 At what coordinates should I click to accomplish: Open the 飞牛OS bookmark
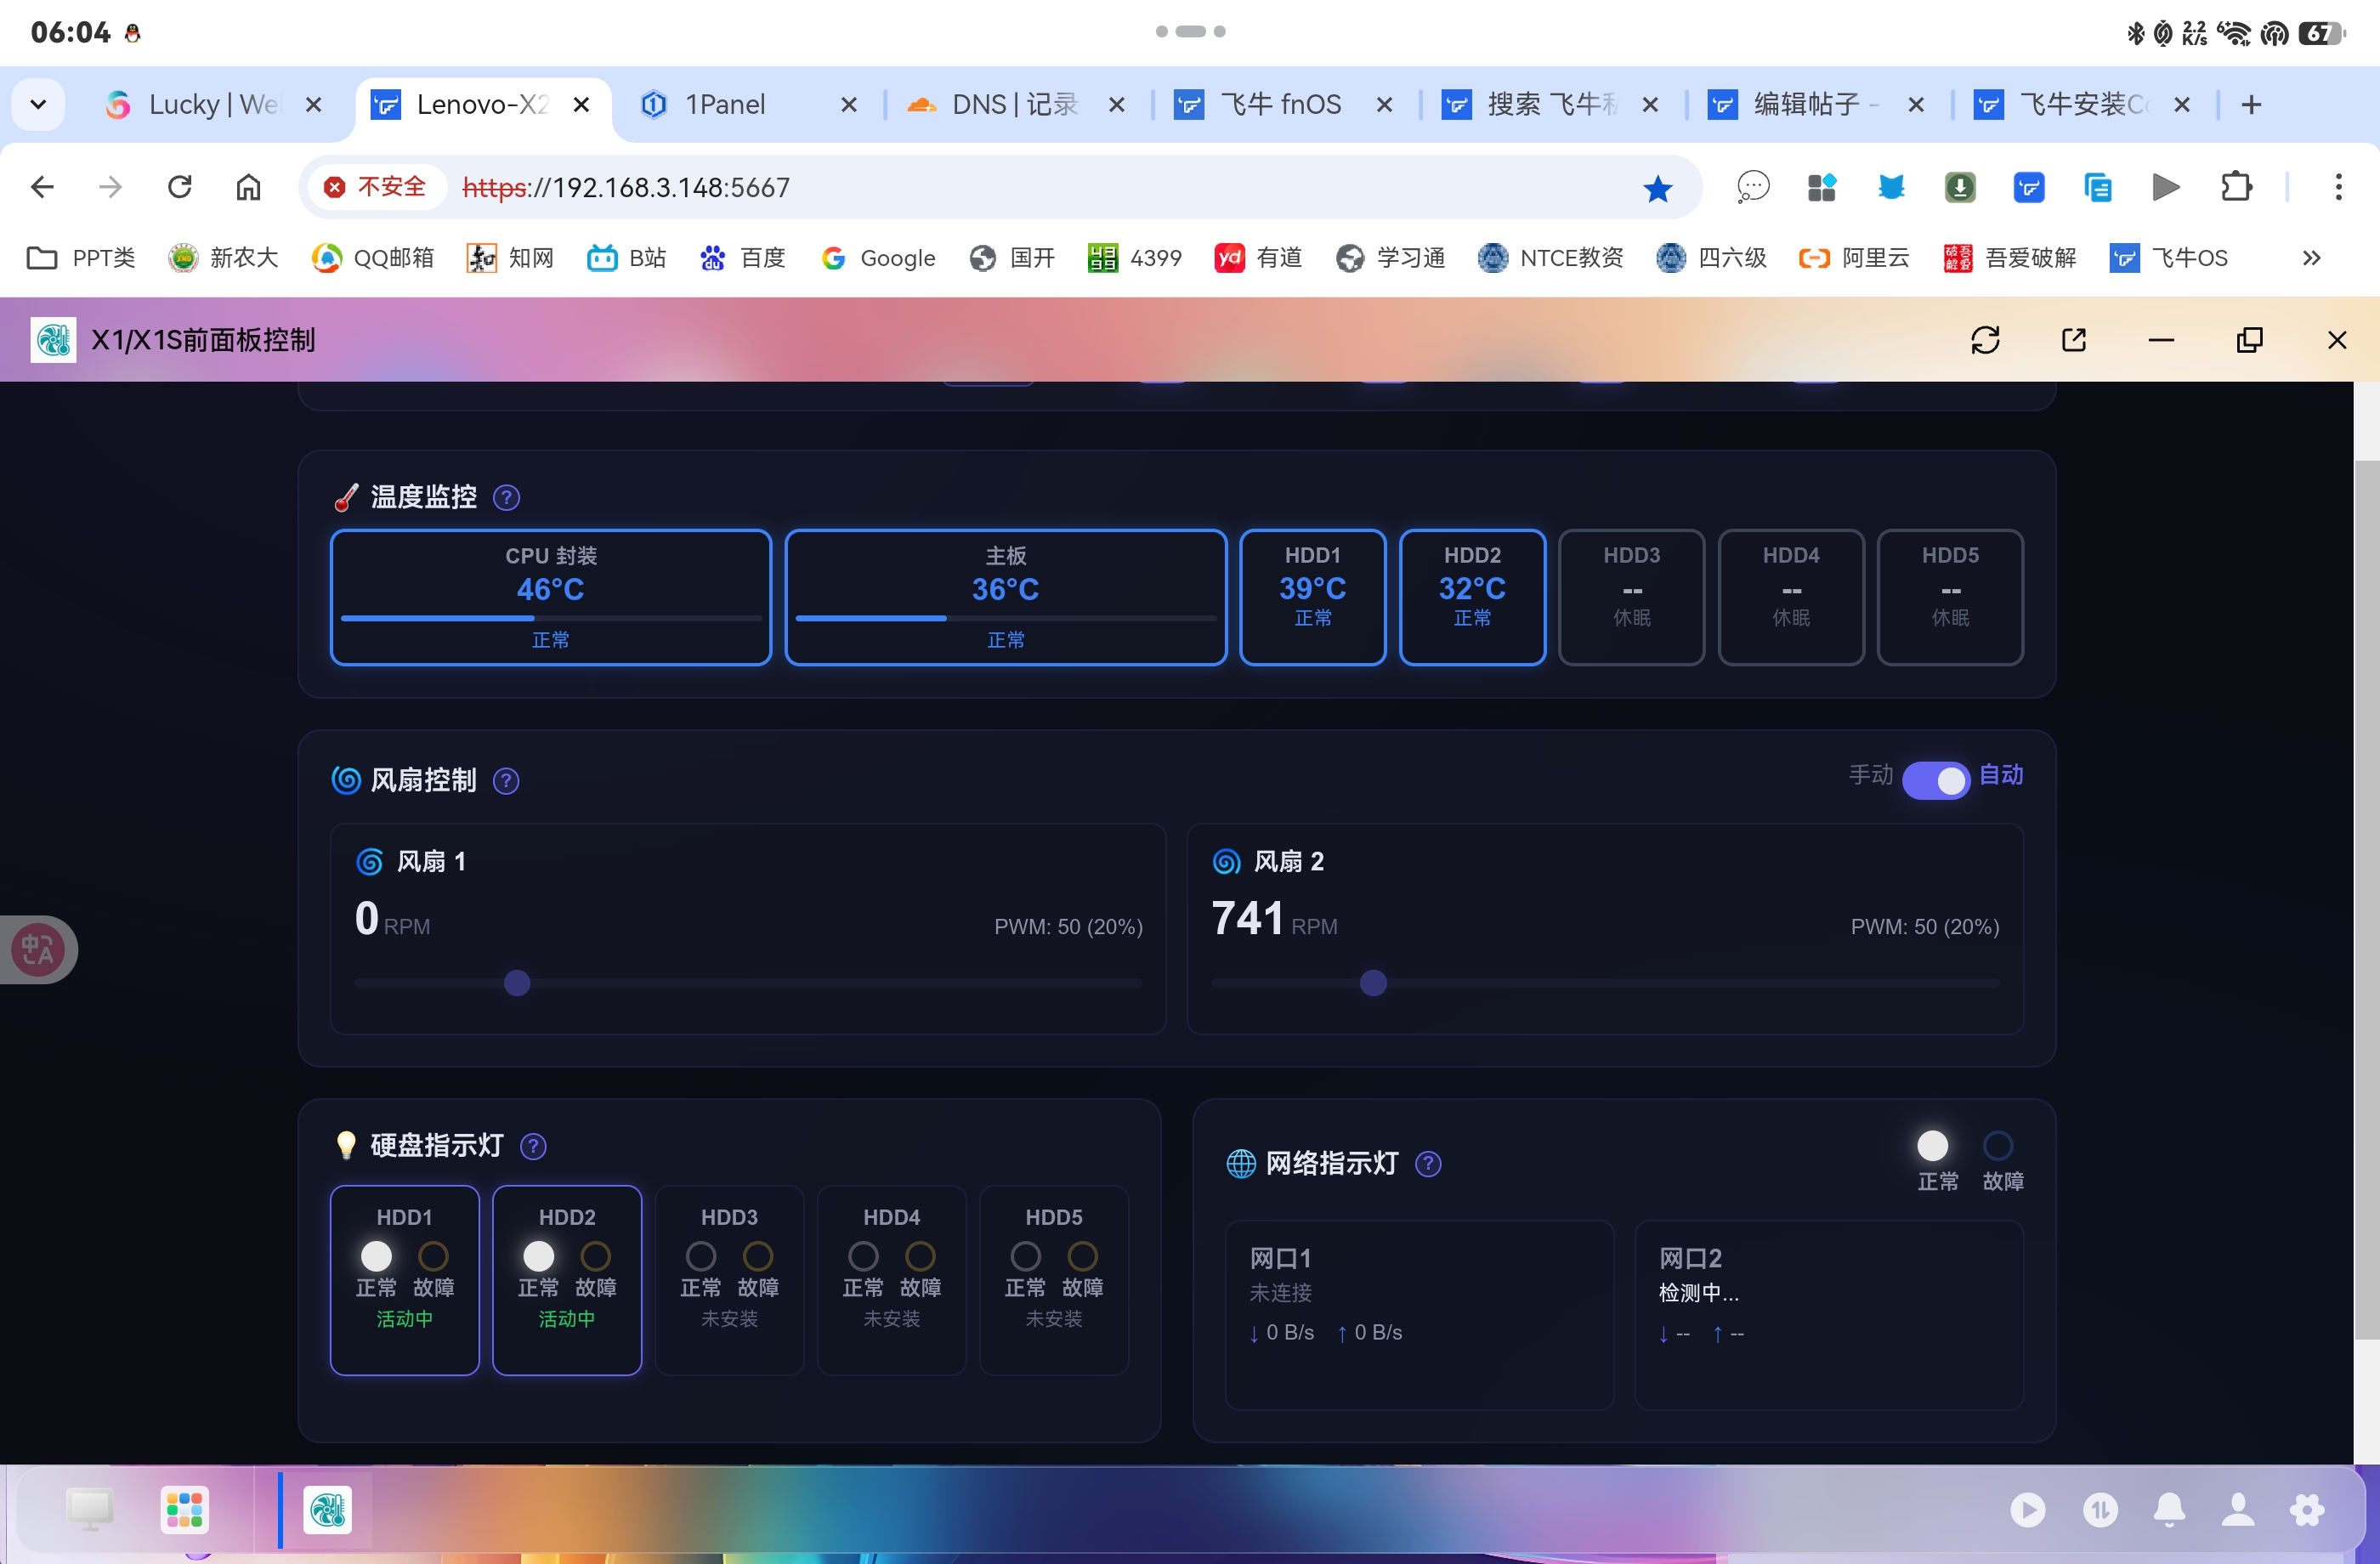(2169, 258)
